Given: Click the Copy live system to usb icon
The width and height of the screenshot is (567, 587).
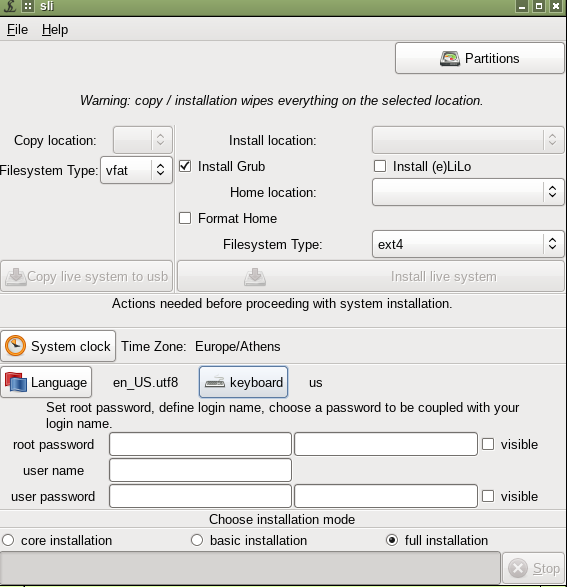Looking at the screenshot, I should tap(16, 277).
